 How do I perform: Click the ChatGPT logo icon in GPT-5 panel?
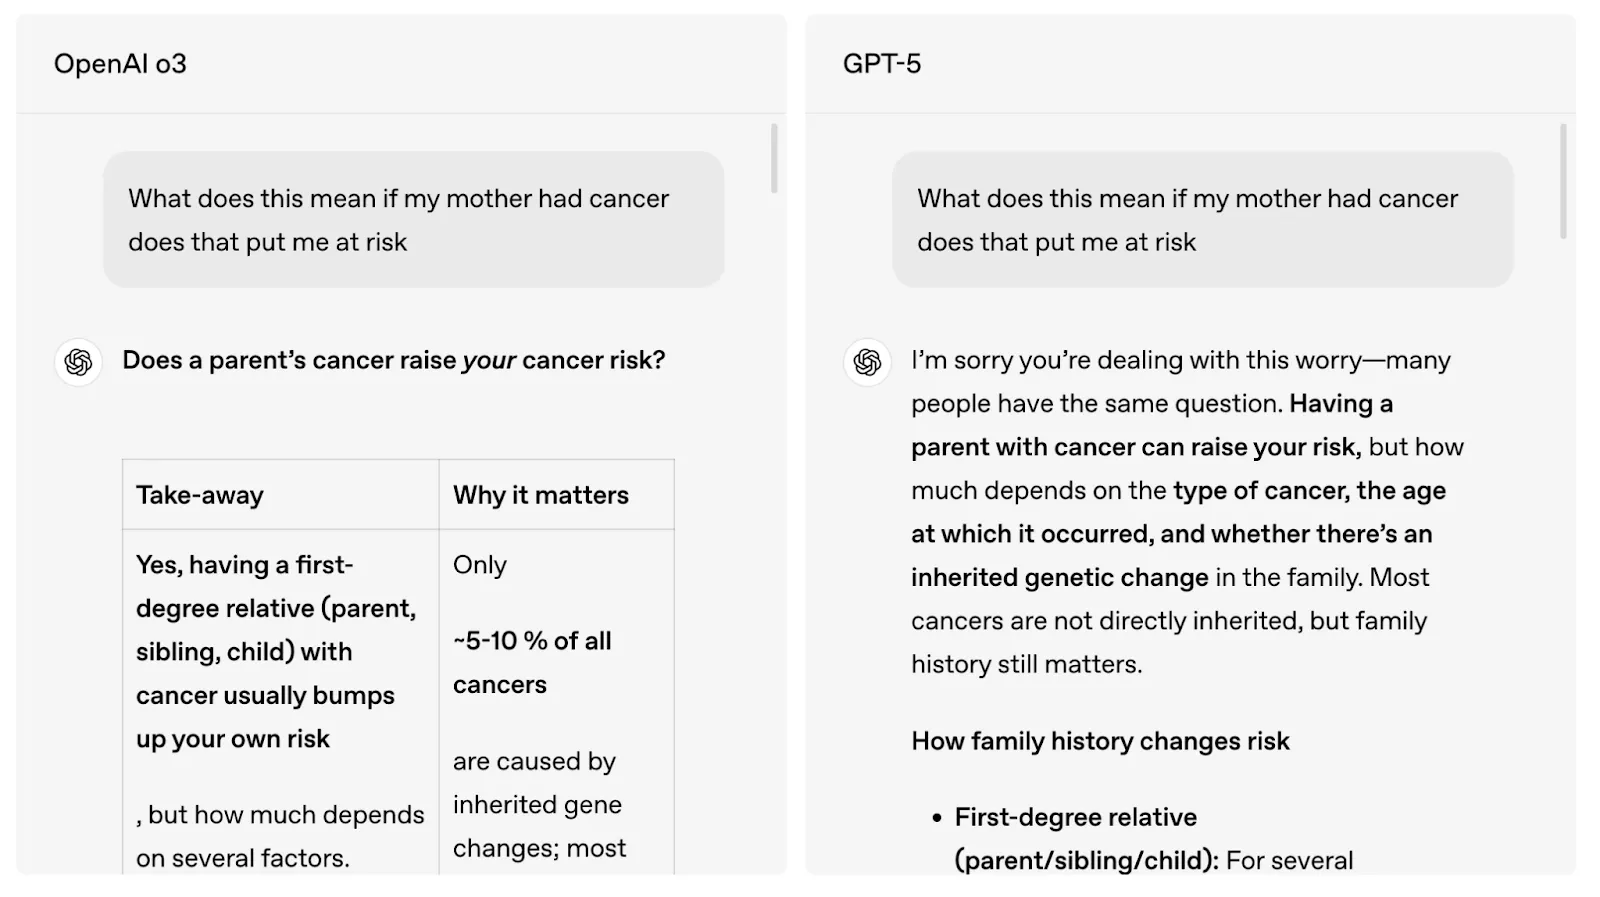867,362
